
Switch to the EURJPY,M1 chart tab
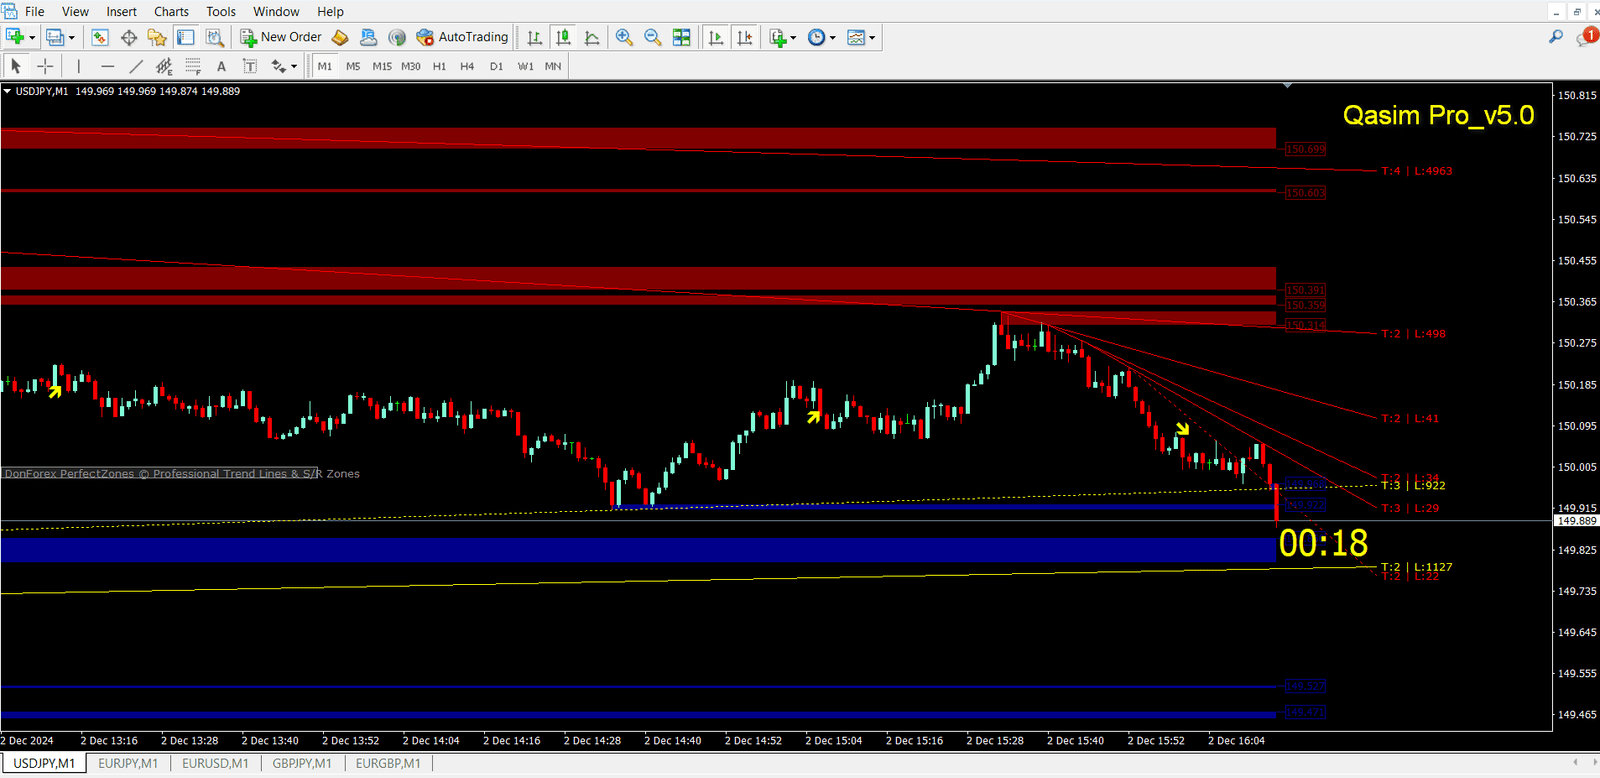pyautogui.click(x=128, y=763)
